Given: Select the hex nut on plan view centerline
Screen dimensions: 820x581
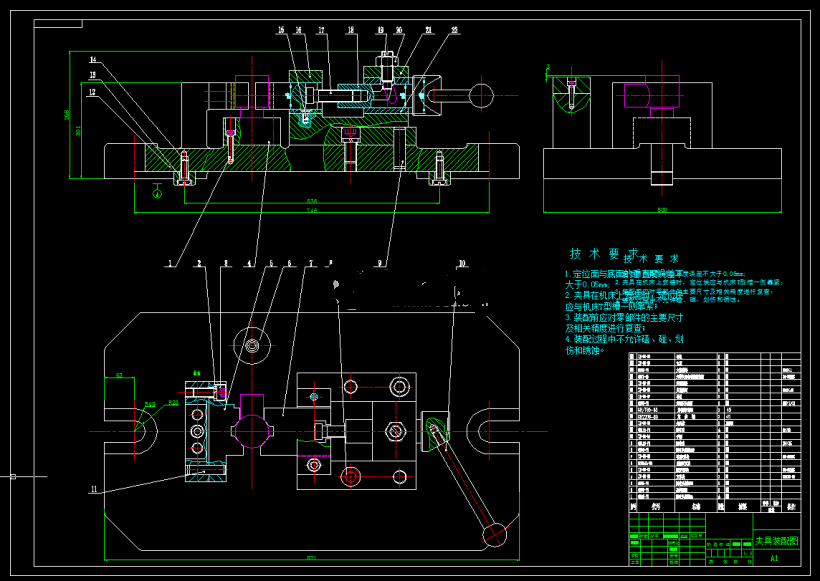Looking at the screenshot, I should point(394,431).
